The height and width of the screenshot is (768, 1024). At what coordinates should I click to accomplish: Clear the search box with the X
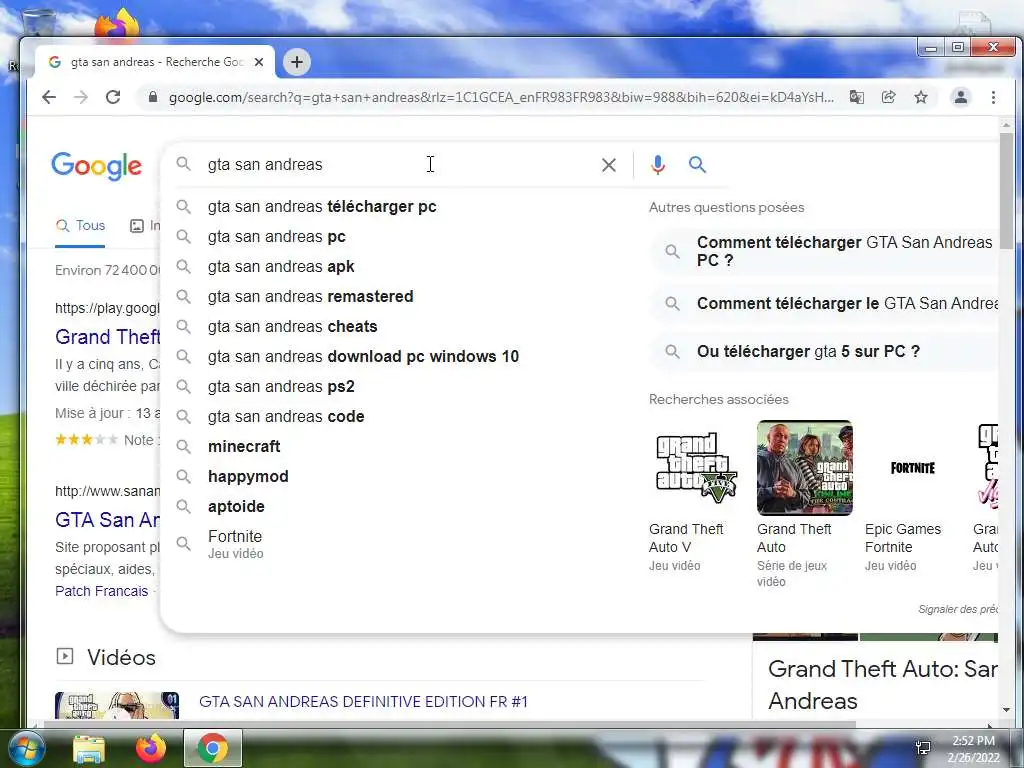pyautogui.click(x=609, y=165)
